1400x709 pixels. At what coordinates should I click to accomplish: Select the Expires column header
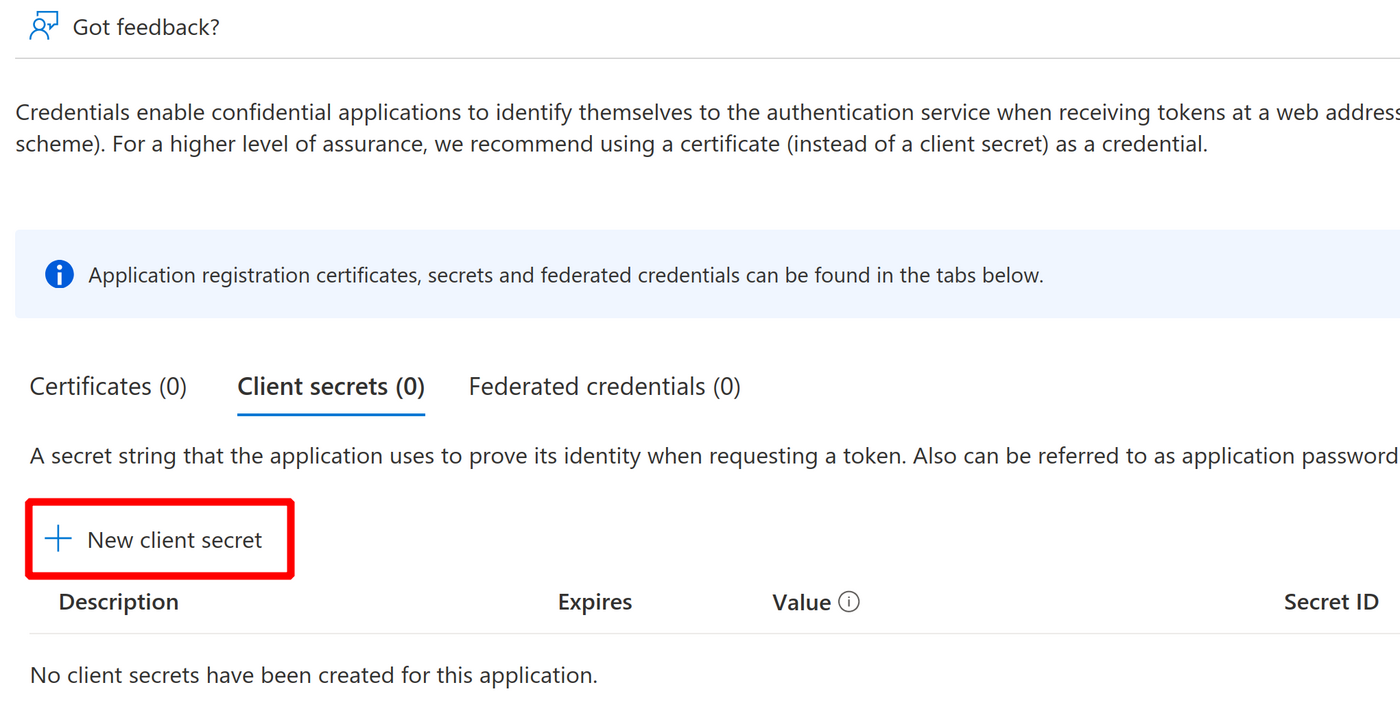pyautogui.click(x=594, y=601)
